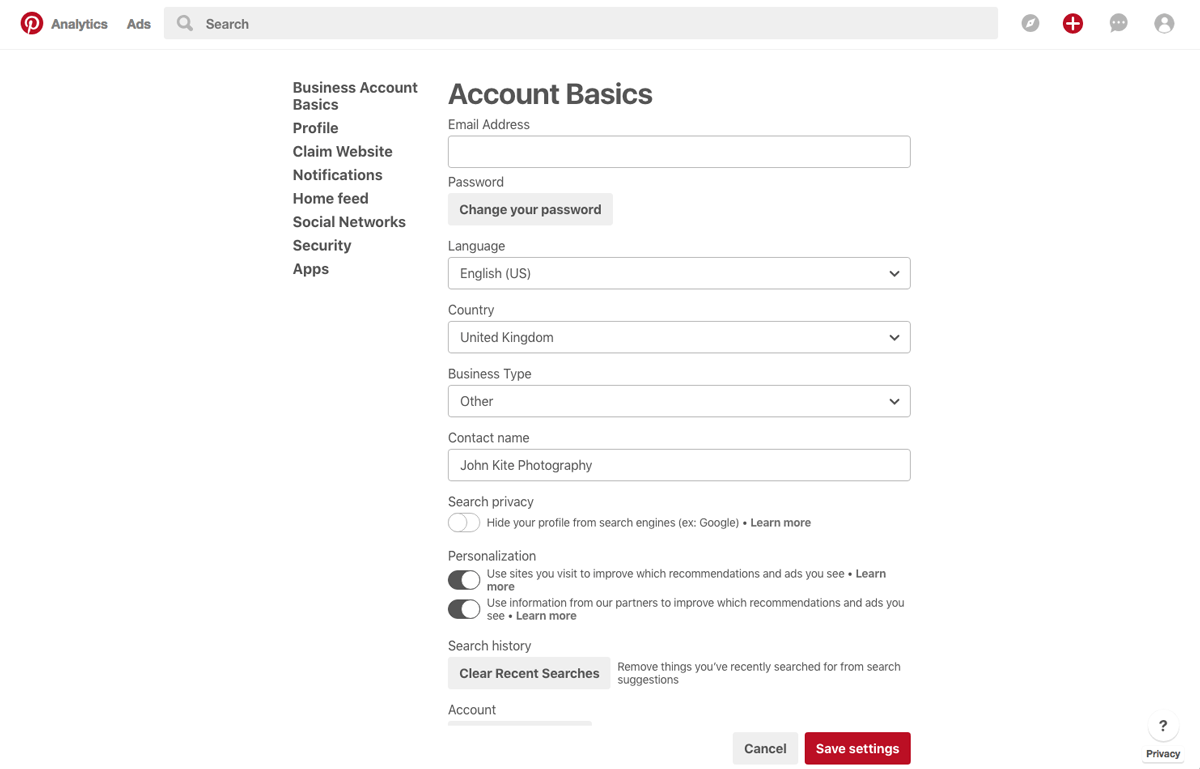
Task: Click the search magnifier icon
Action: (184, 23)
